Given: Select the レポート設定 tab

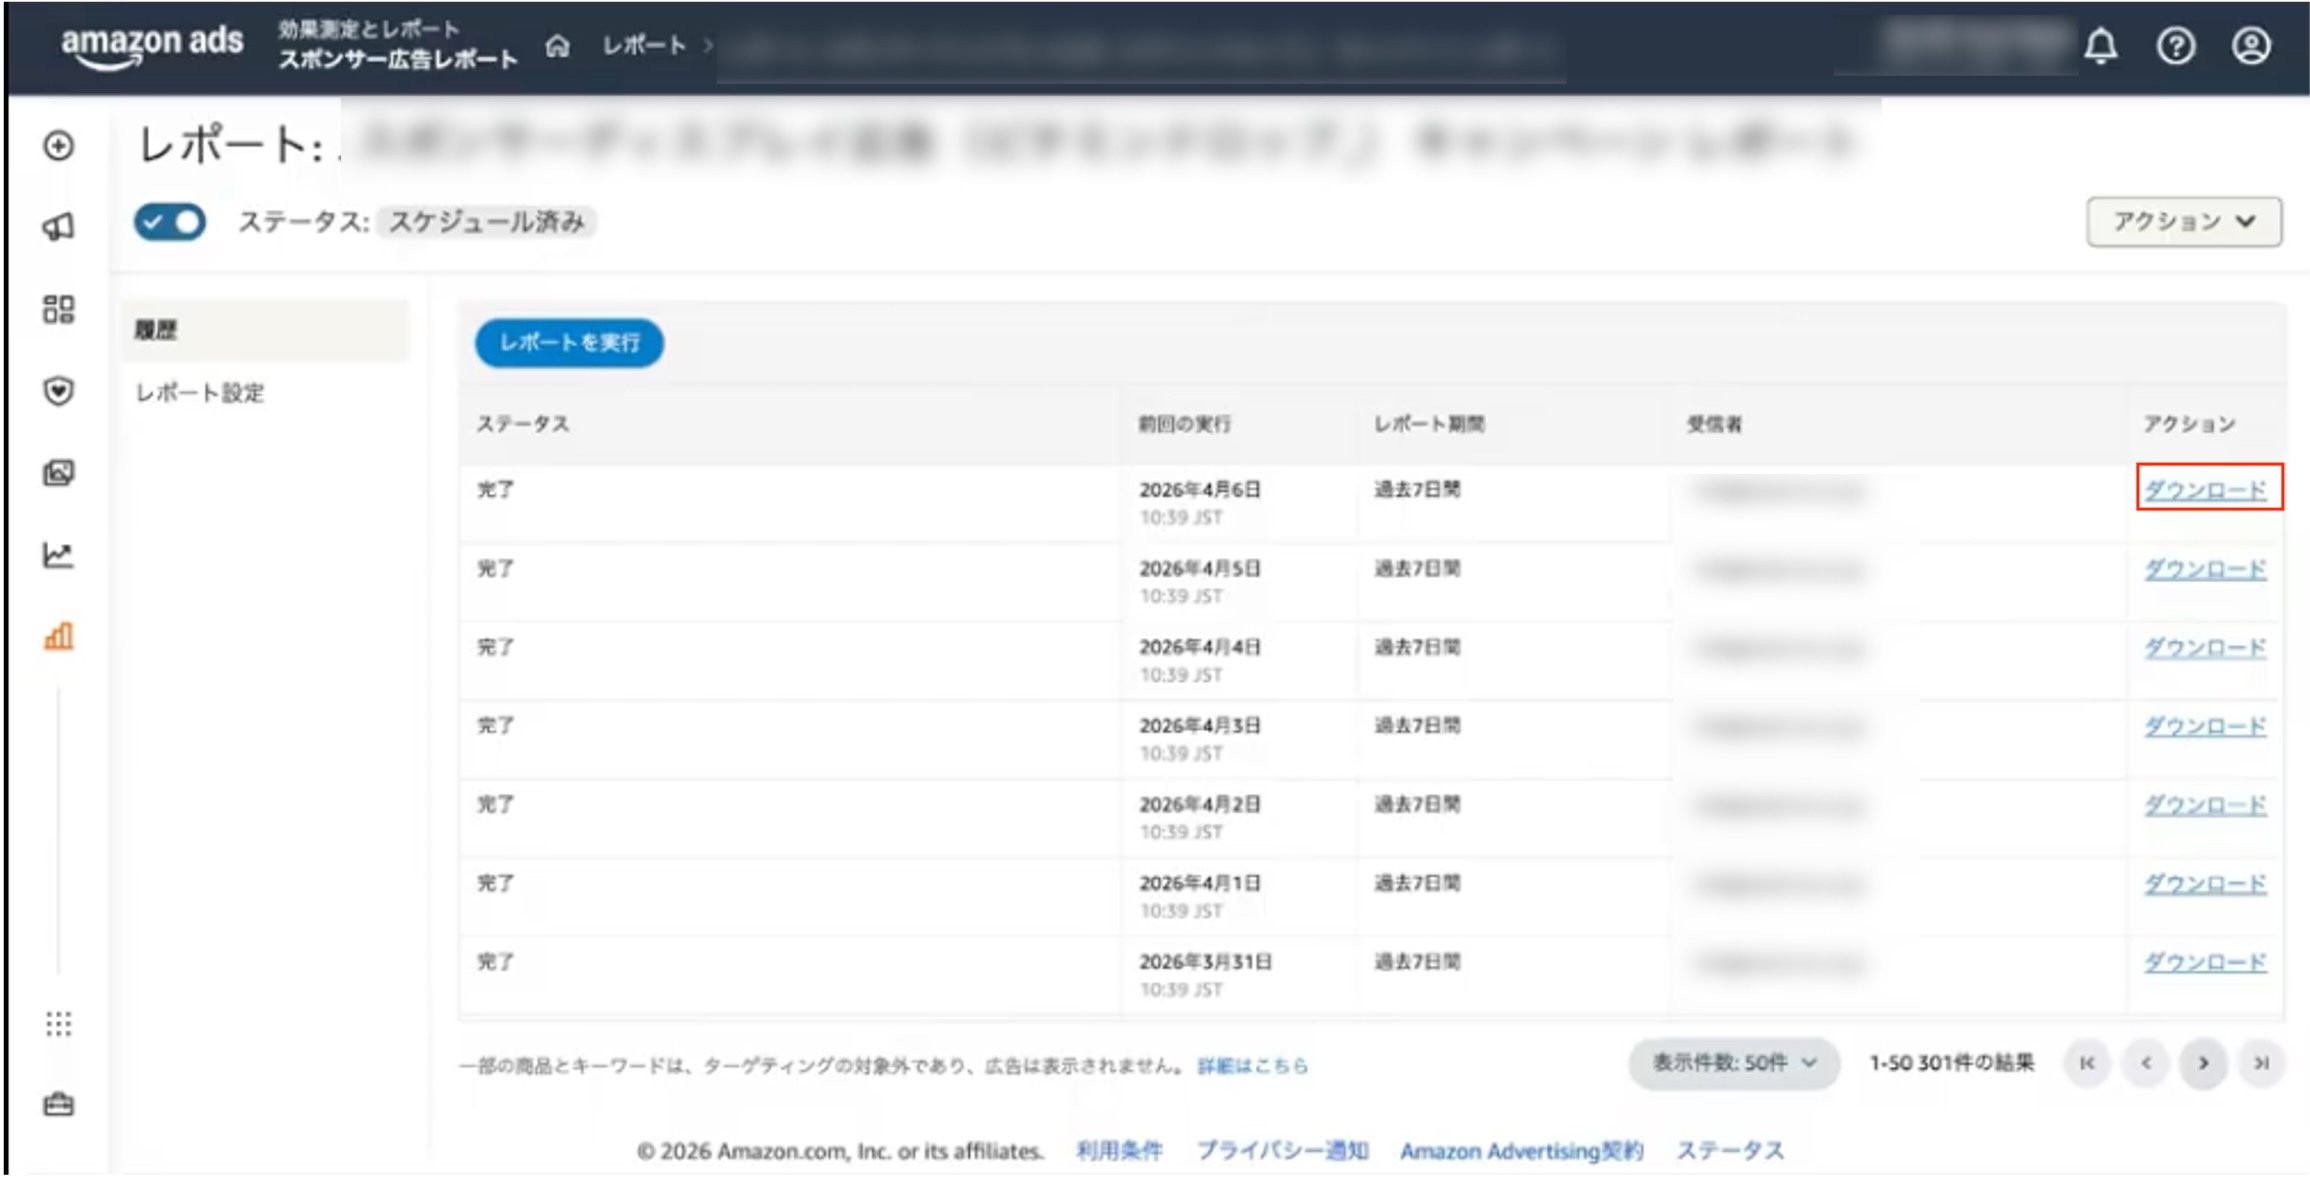Looking at the screenshot, I should coord(200,393).
